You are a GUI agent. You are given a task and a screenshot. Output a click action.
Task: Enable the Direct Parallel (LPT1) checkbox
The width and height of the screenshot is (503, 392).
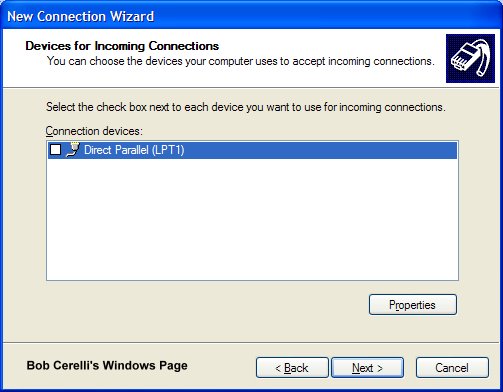55,149
